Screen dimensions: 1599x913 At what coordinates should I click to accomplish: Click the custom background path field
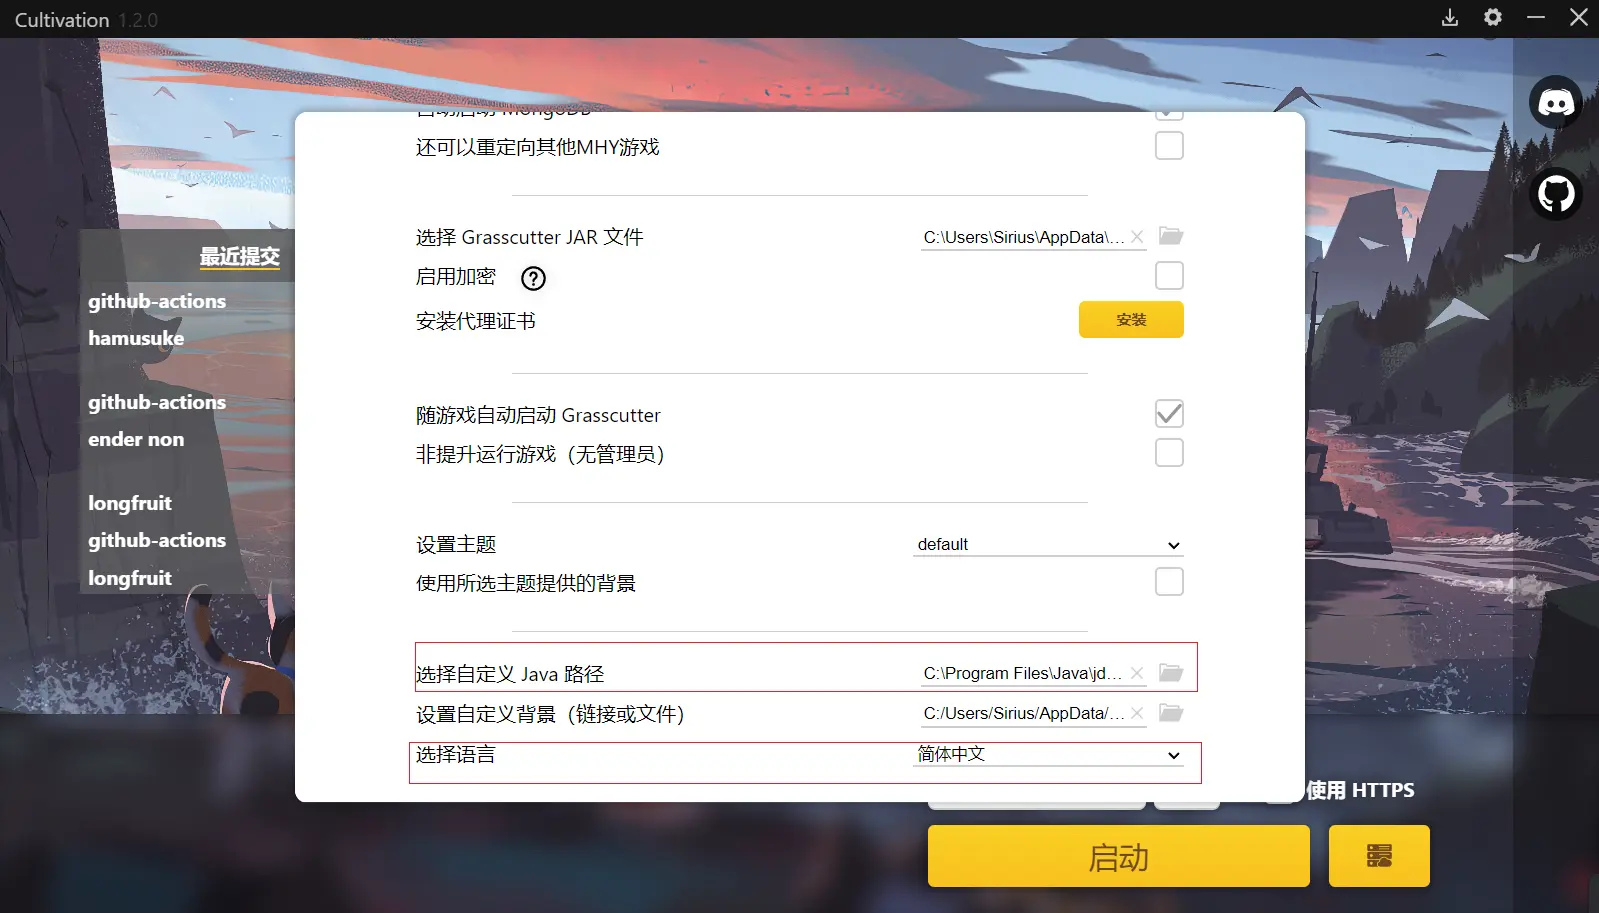click(x=1023, y=713)
